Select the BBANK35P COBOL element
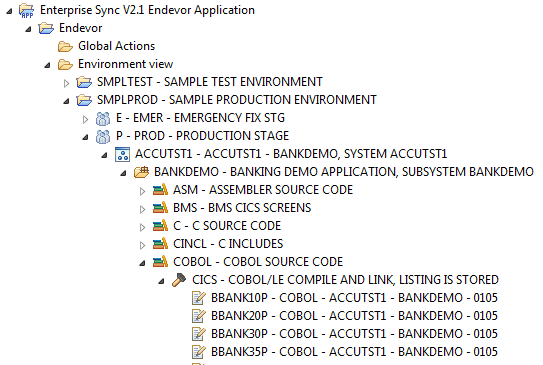The height and width of the screenshot is (365, 543). [x=354, y=352]
